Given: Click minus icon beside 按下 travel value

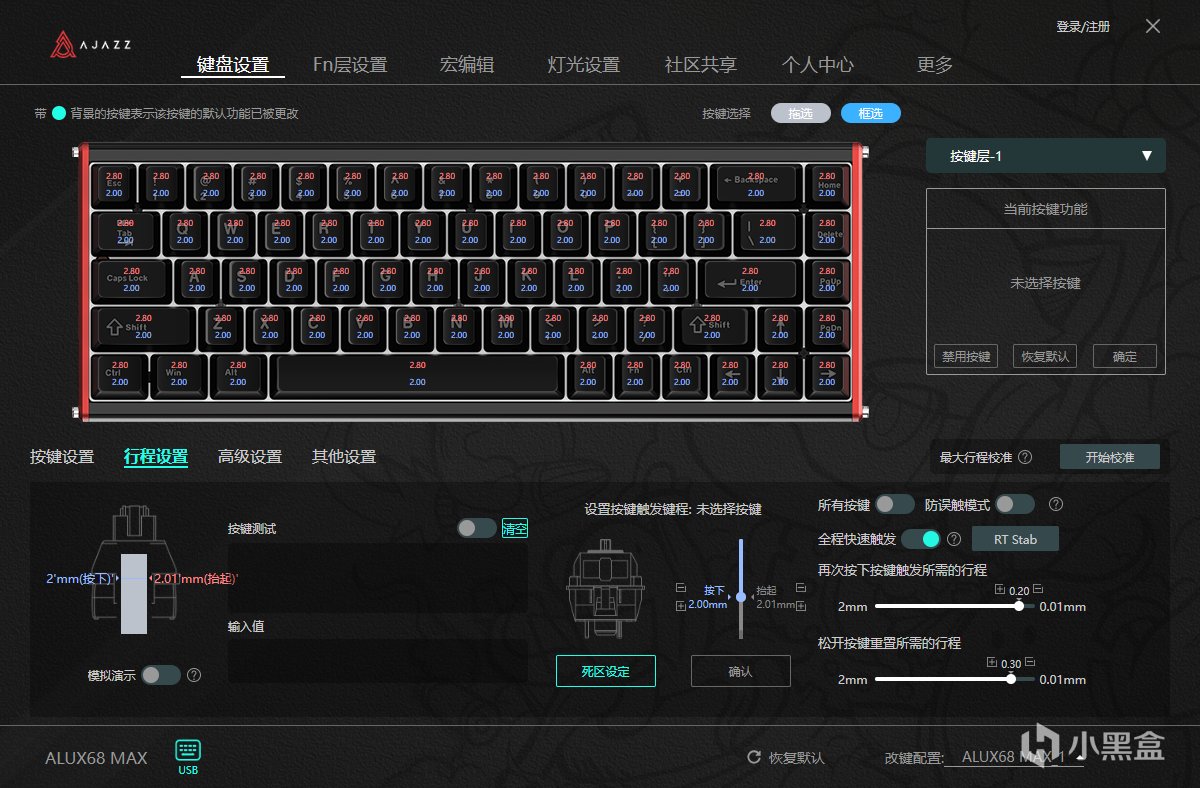Looking at the screenshot, I should [682, 588].
